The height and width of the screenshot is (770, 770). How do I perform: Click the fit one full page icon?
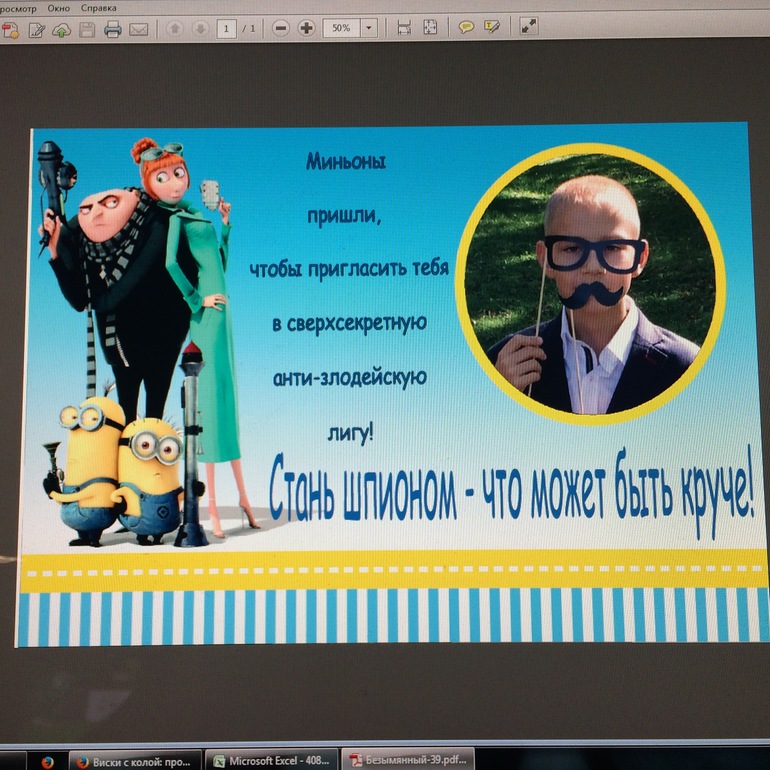[x=430, y=27]
